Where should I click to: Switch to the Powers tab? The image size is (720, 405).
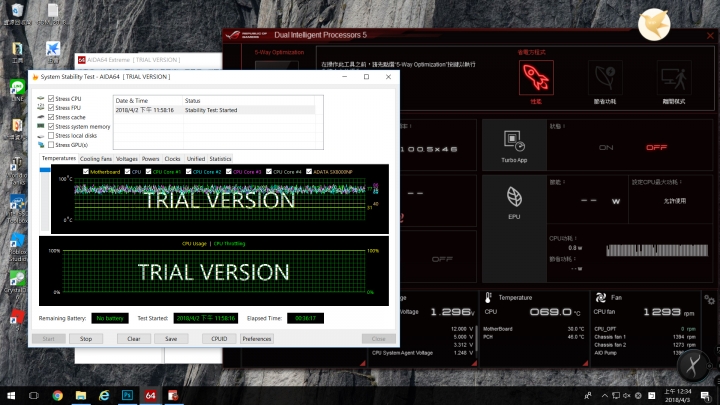[151, 159]
